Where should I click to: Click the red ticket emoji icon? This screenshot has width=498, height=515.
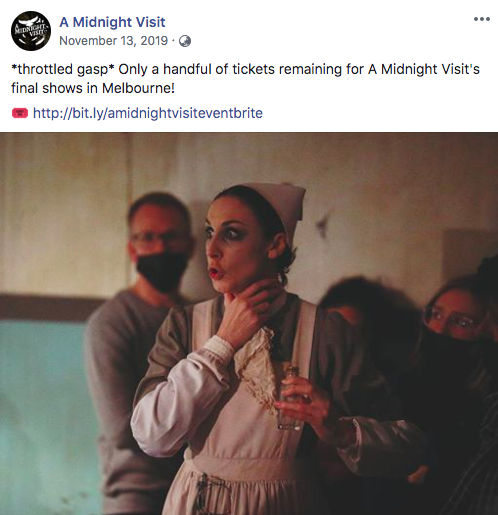20,113
